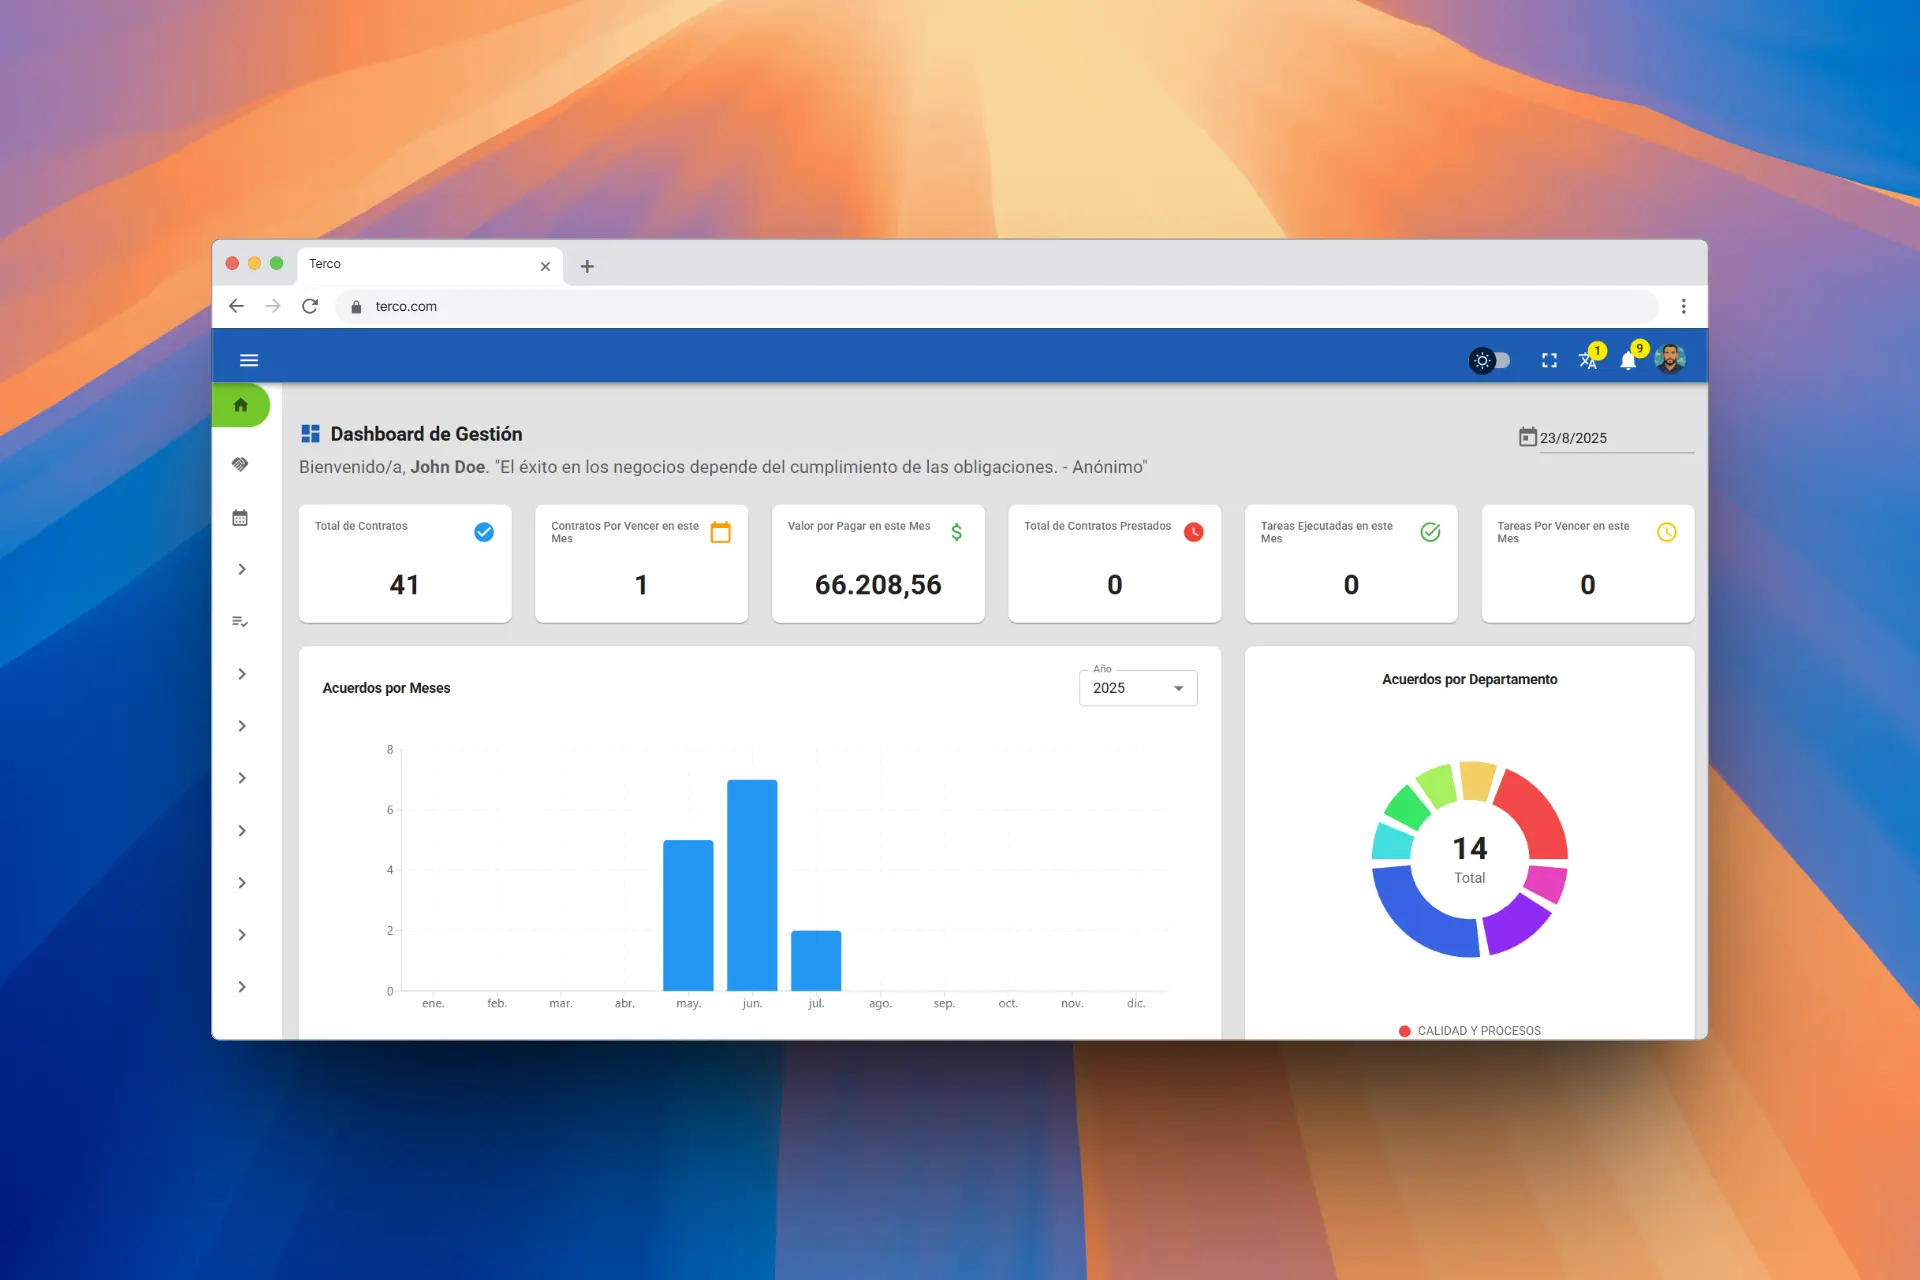Click the yellow clock icon on Tareas Por Vencer

[x=1667, y=532]
